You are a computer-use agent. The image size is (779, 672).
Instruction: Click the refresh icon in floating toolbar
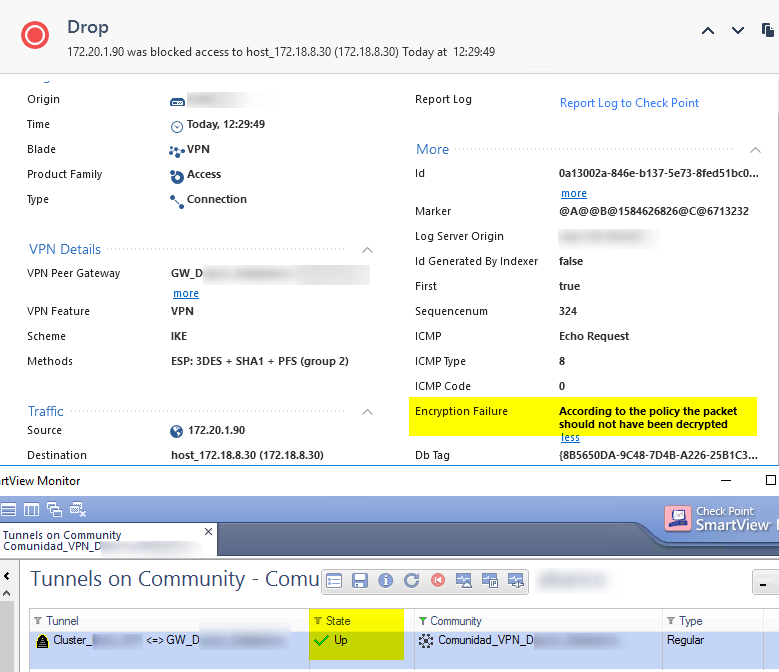411,580
